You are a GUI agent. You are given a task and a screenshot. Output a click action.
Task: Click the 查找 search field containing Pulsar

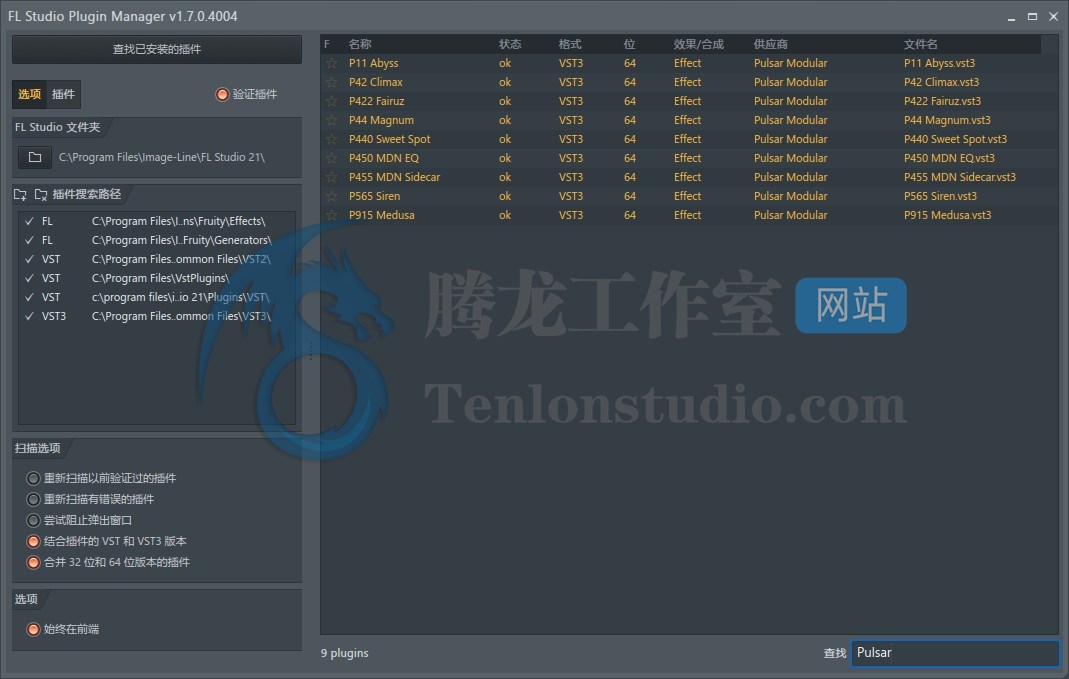coord(954,653)
